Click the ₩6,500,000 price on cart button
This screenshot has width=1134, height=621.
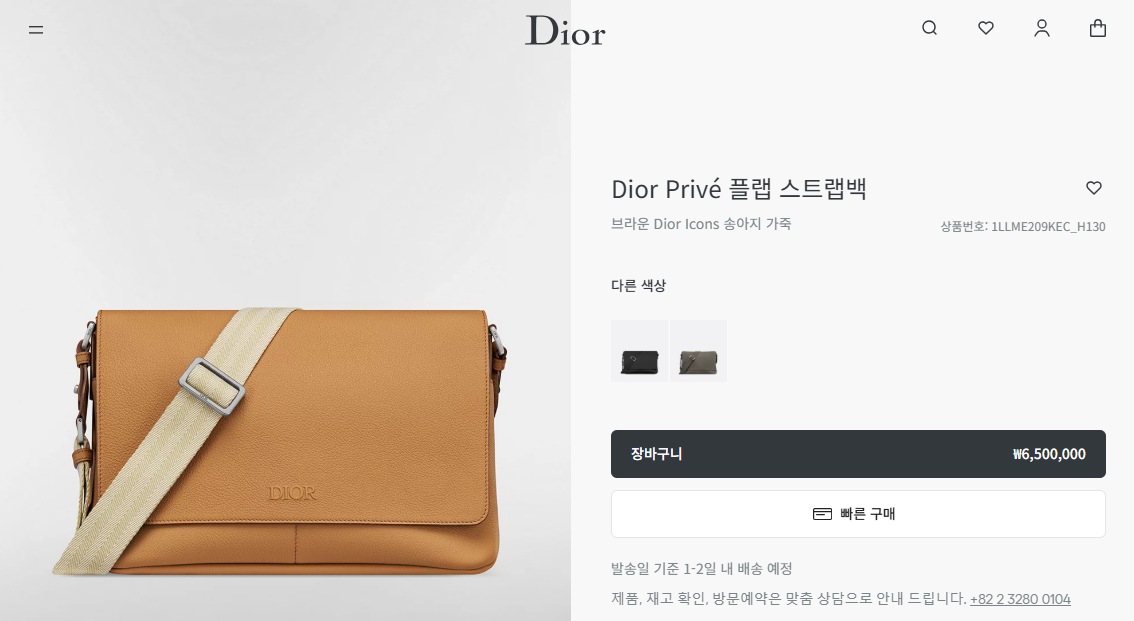pyautogui.click(x=1049, y=454)
